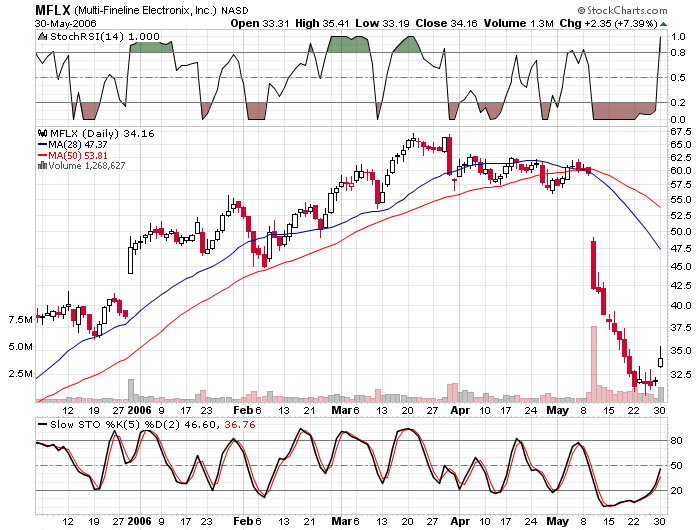This screenshot has width=700, height=530.
Task: Click the Close 34.16 value
Action: tap(446, 24)
